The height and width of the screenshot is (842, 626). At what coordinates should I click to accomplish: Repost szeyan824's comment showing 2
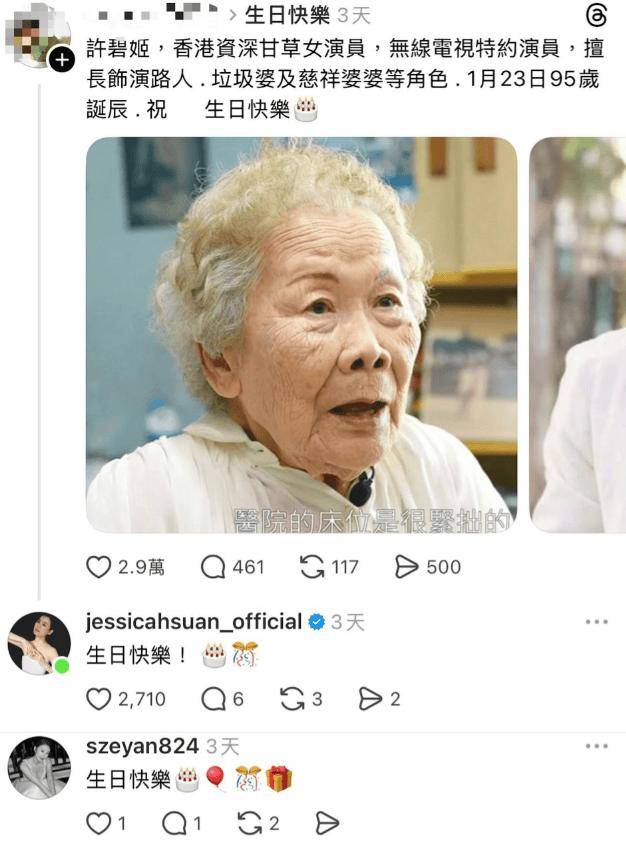pyautogui.click(x=250, y=823)
